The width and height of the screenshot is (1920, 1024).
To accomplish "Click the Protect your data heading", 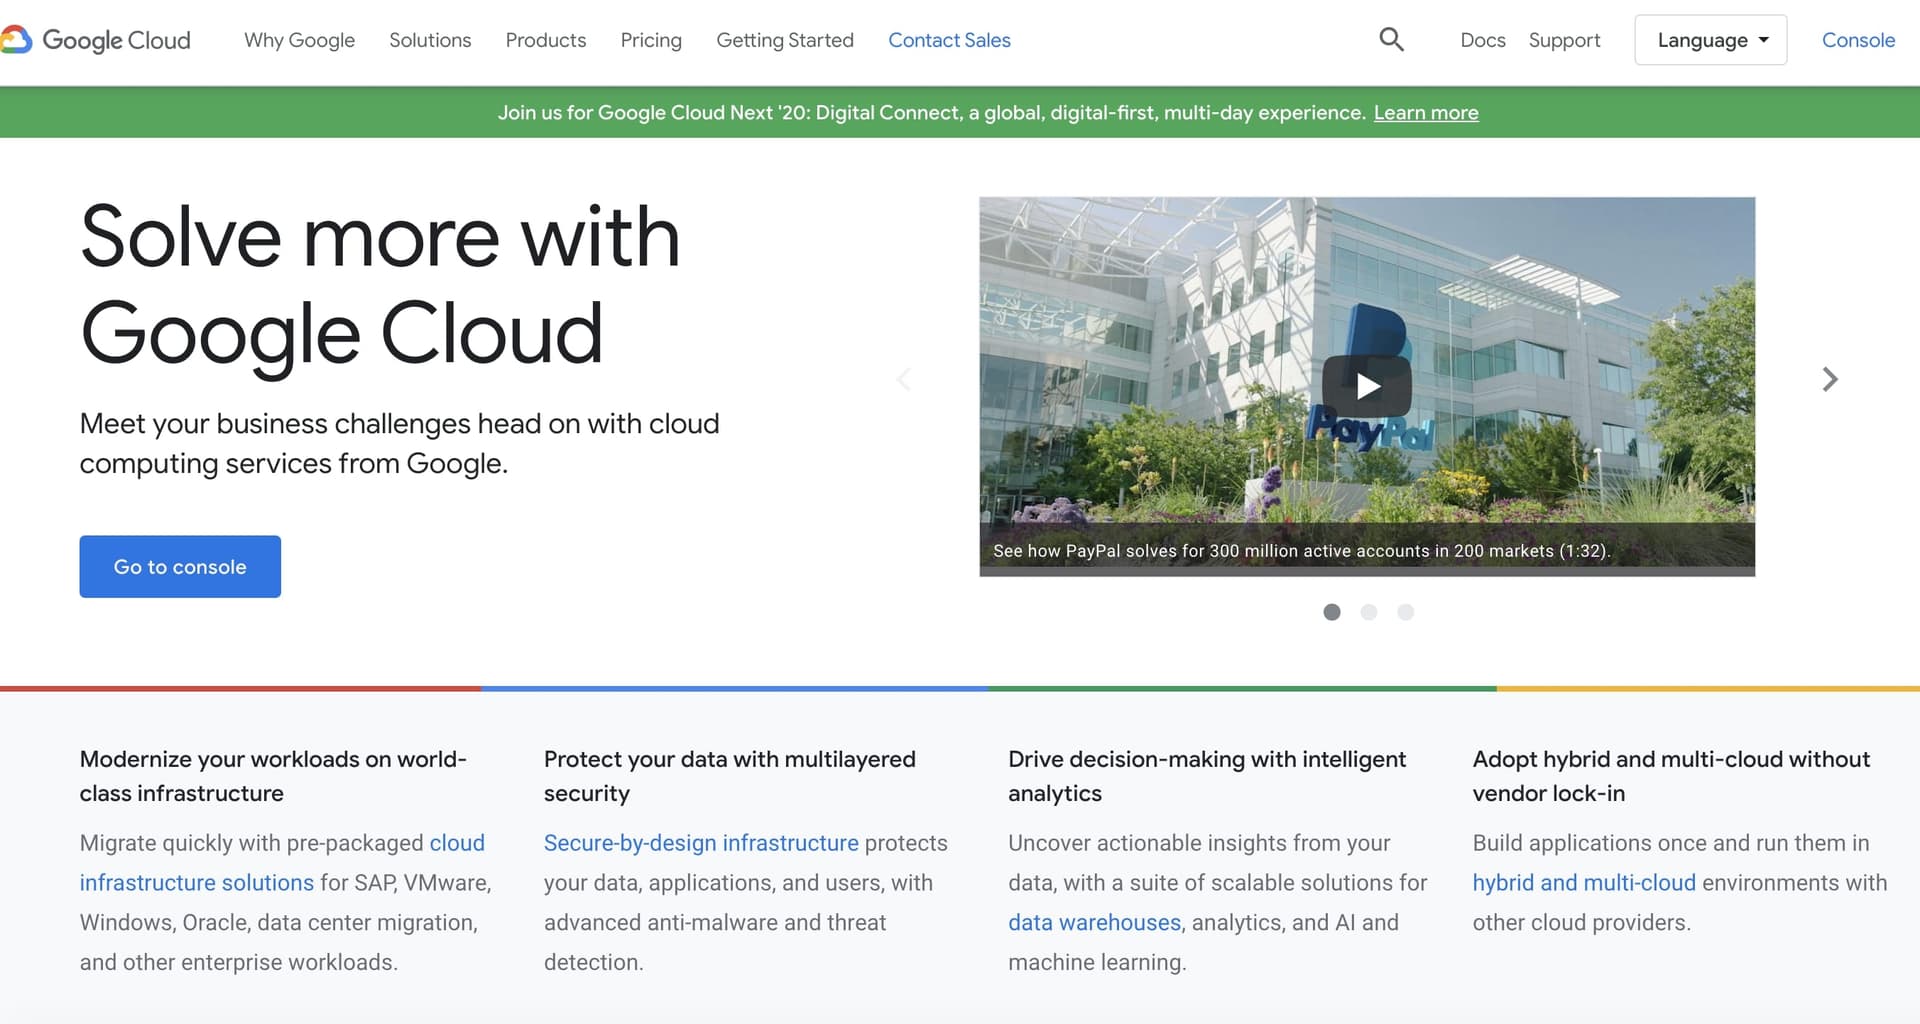I will (x=730, y=776).
